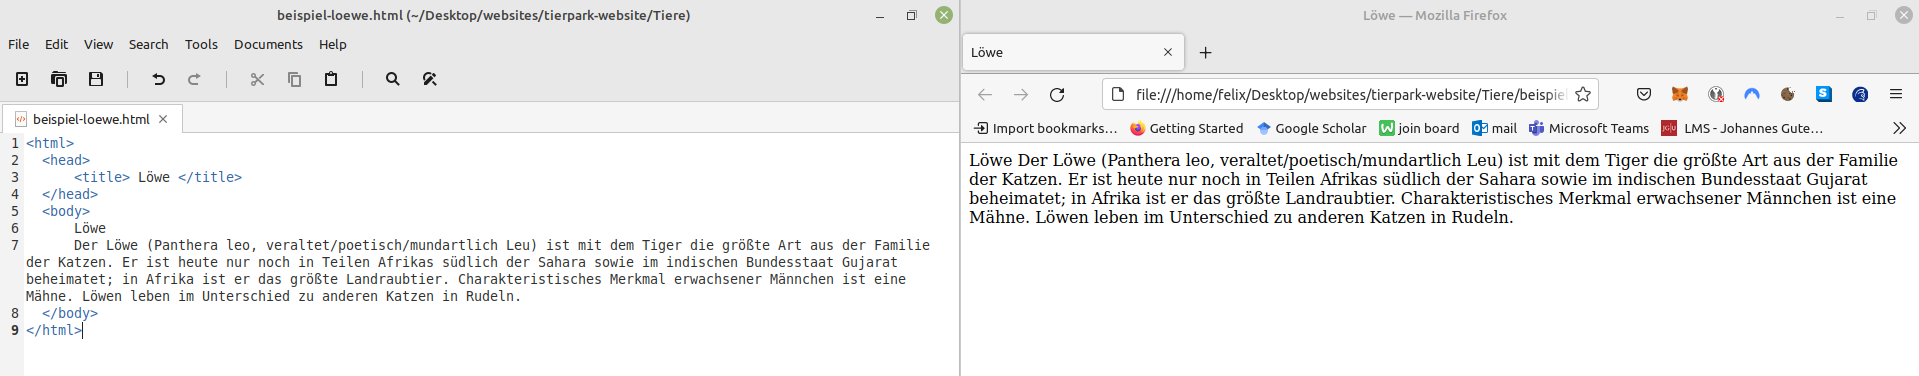Open find and replace icon

click(430, 79)
